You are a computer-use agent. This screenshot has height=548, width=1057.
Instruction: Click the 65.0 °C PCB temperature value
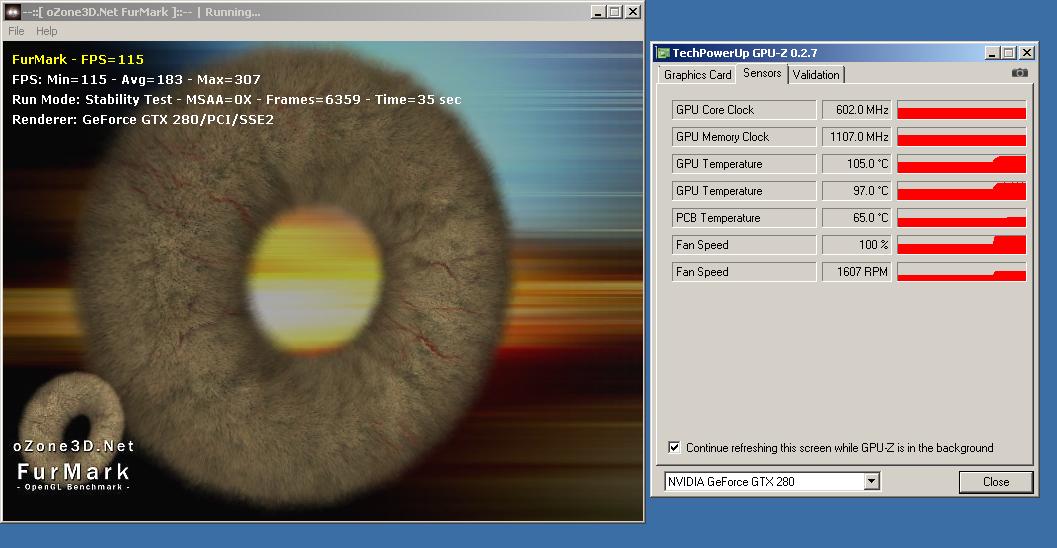pyautogui.click(x=857, y=218)
